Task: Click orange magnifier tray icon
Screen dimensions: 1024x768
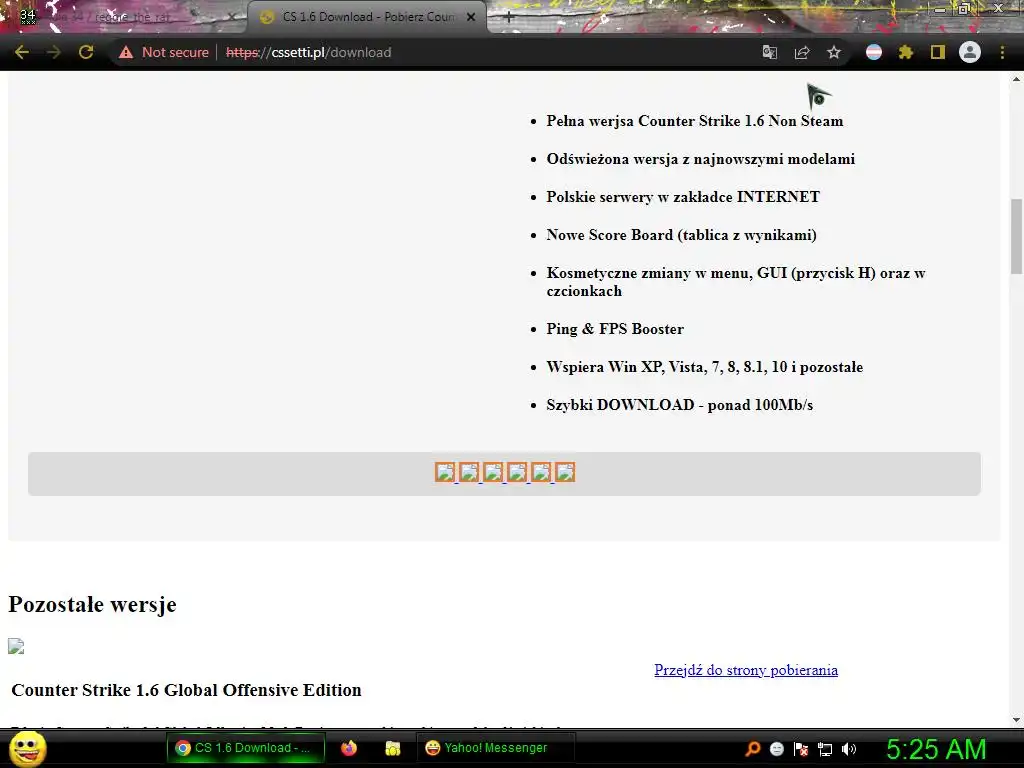Action: click(x=753, y=749)
